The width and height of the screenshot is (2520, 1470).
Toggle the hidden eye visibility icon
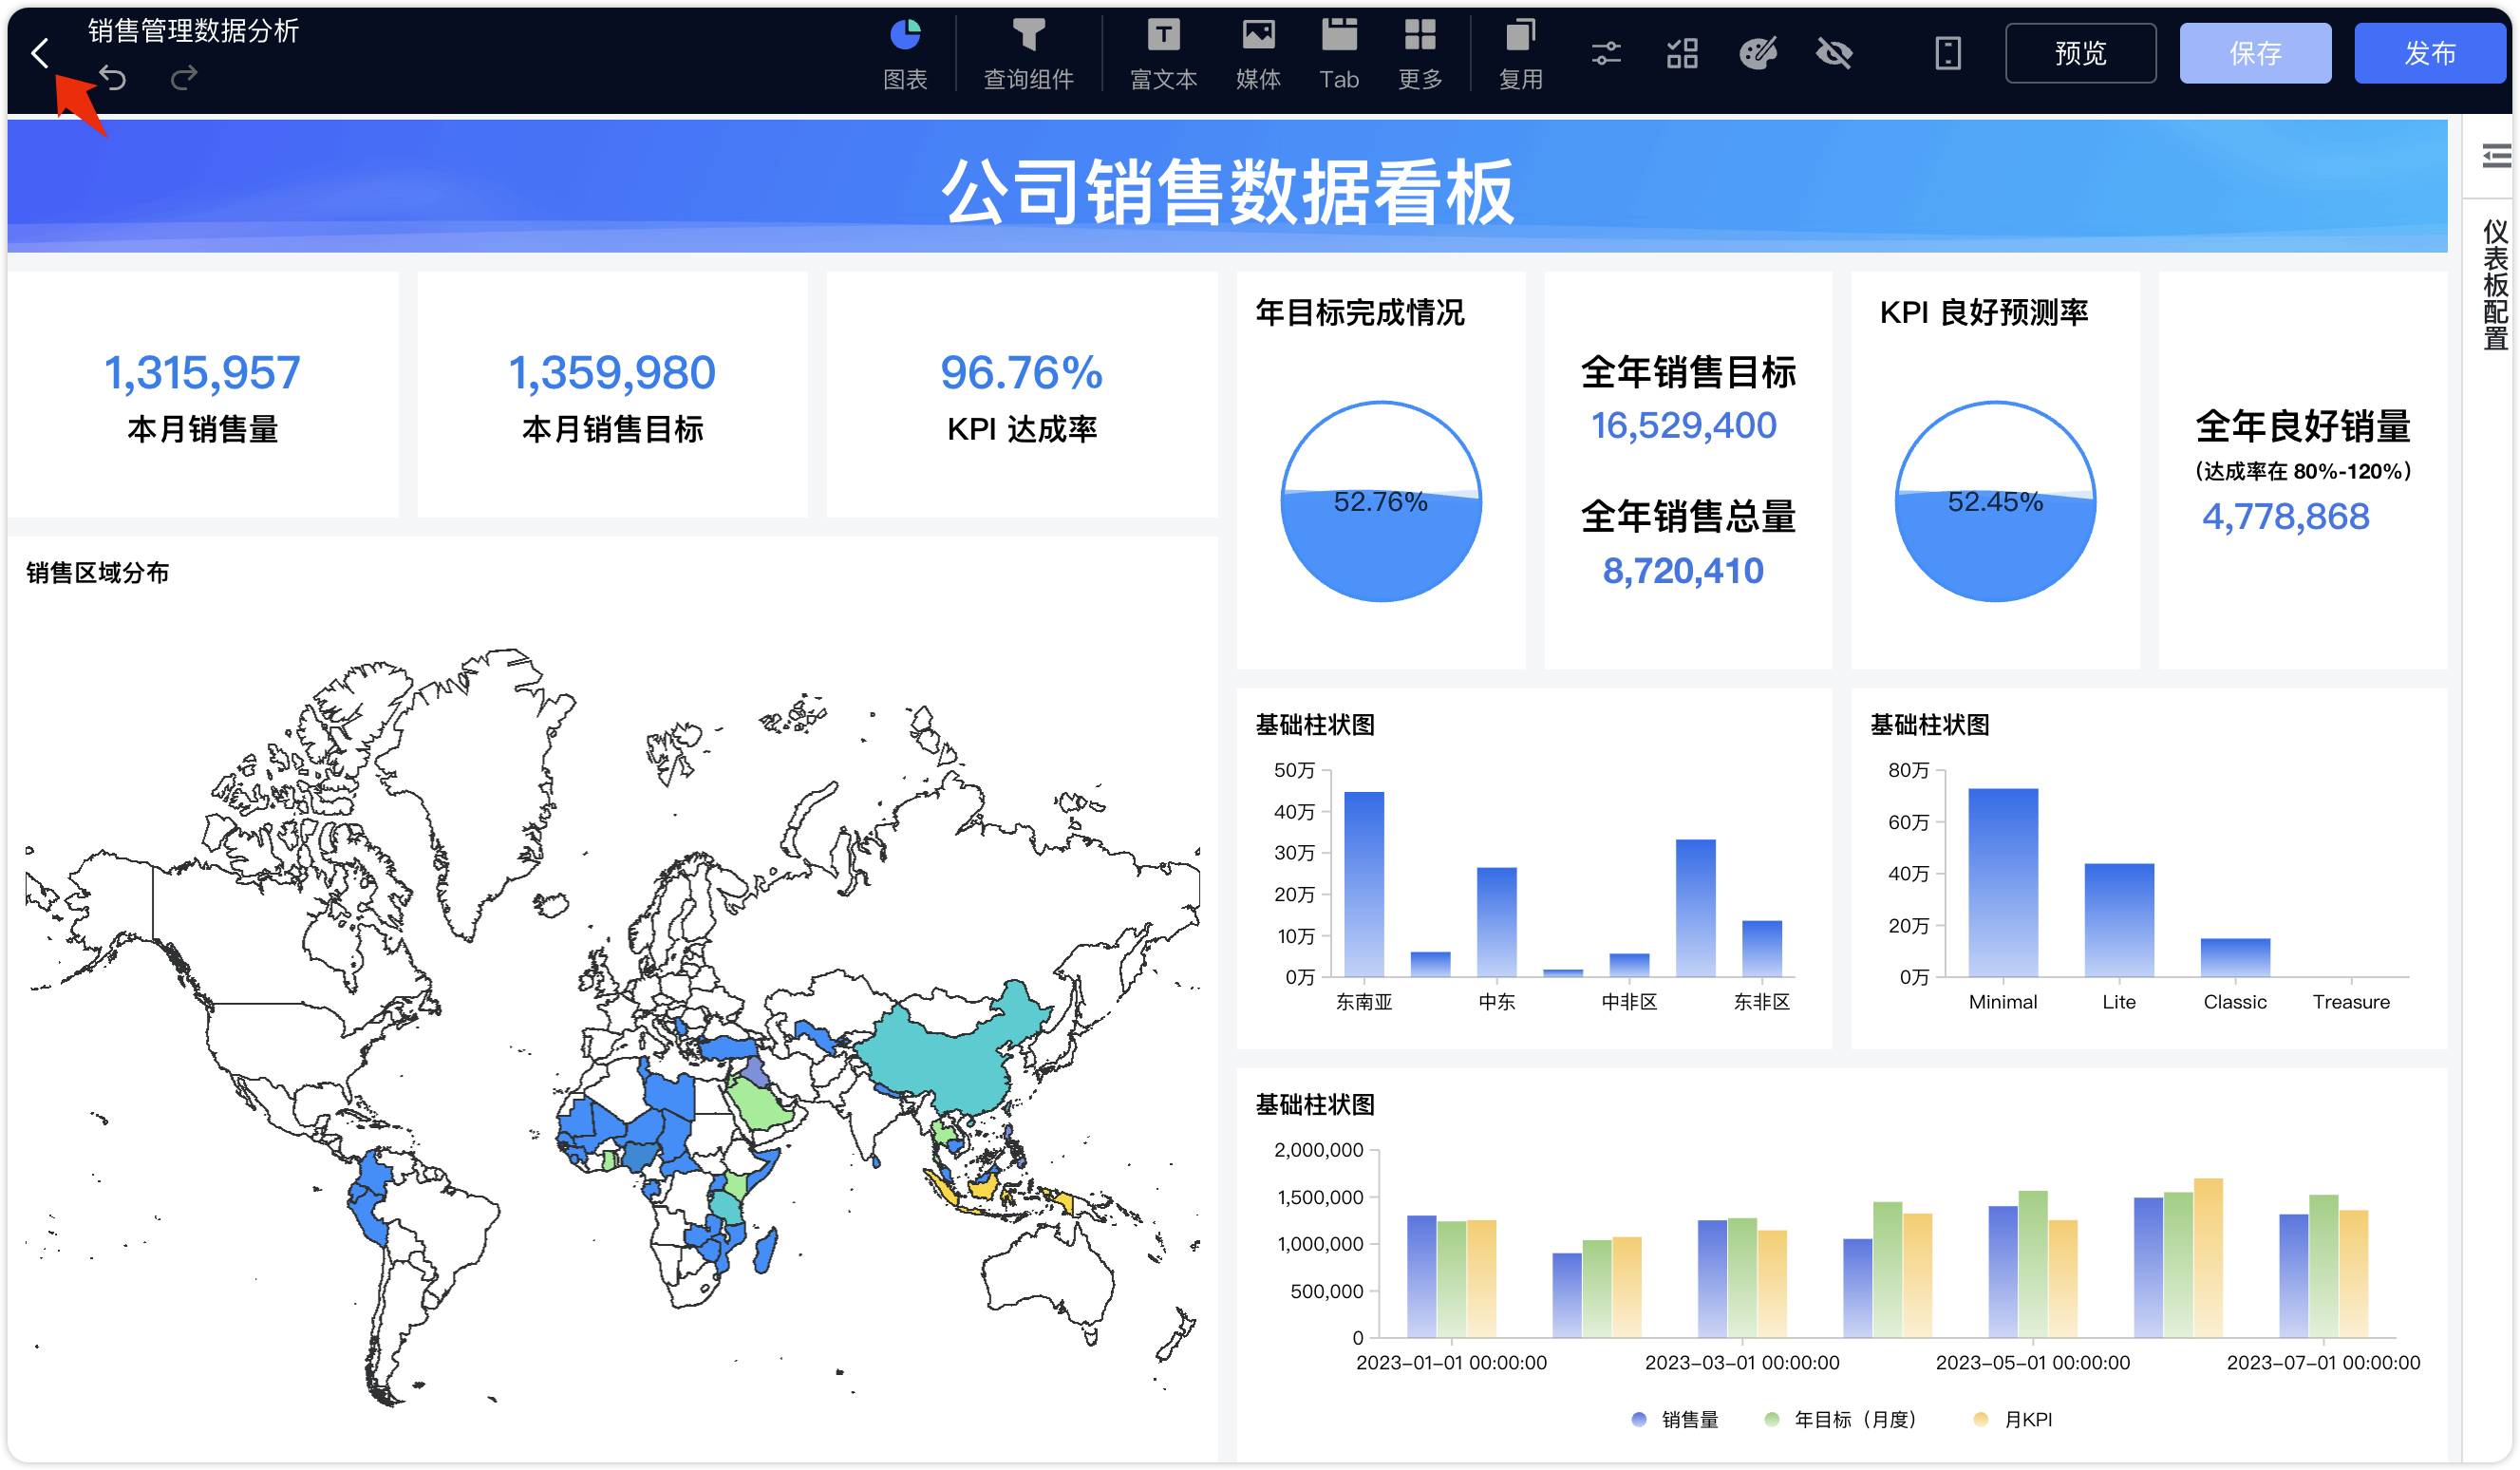(x=1834, y=53)
